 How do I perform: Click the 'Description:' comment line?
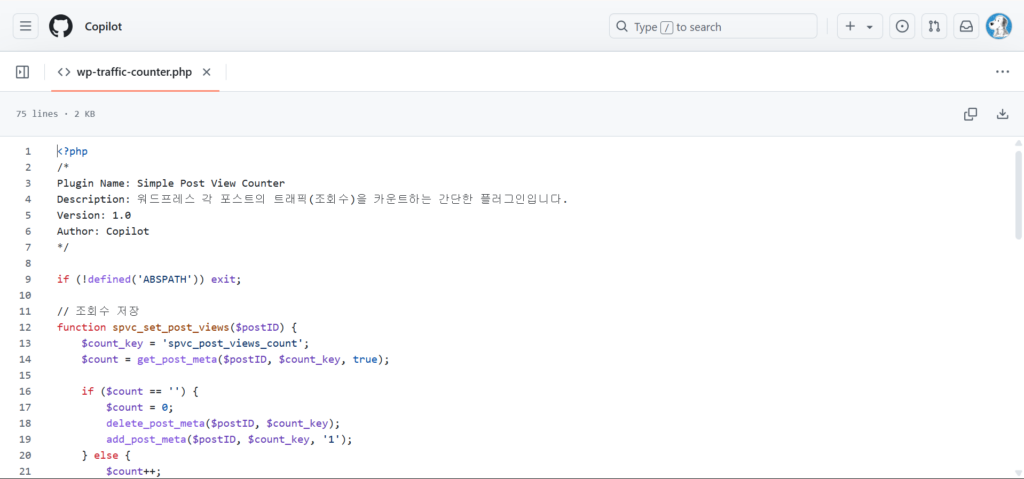[312, 199]
